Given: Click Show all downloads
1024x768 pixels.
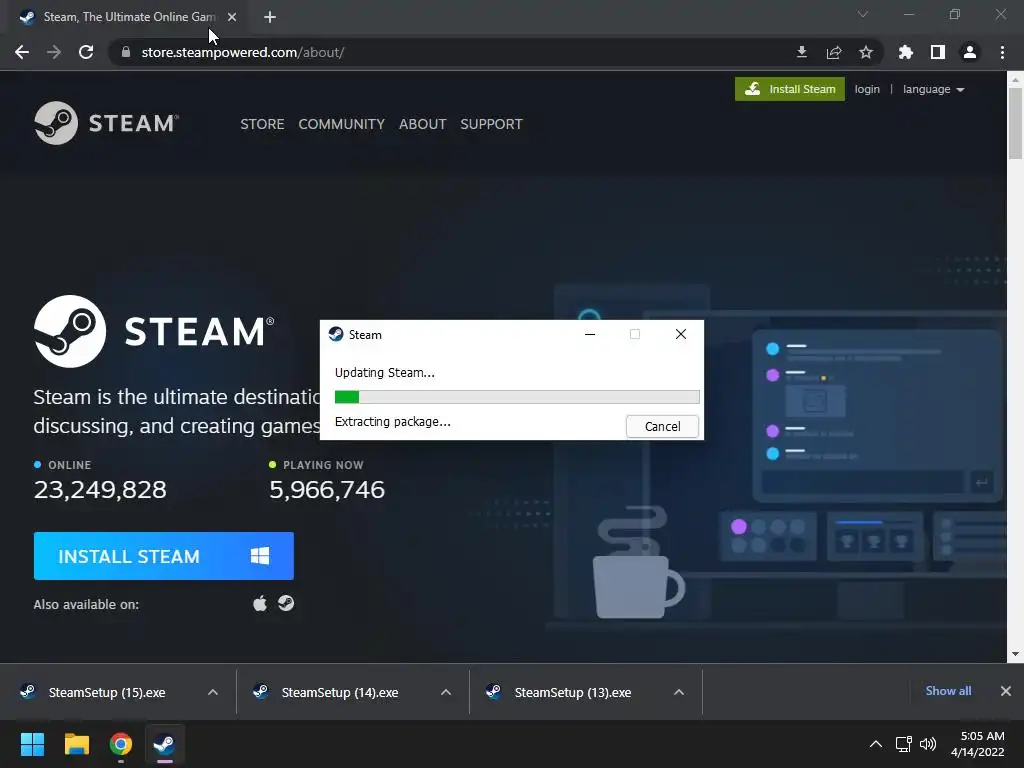Looking at the screenshot, I should tap(948, 691).
